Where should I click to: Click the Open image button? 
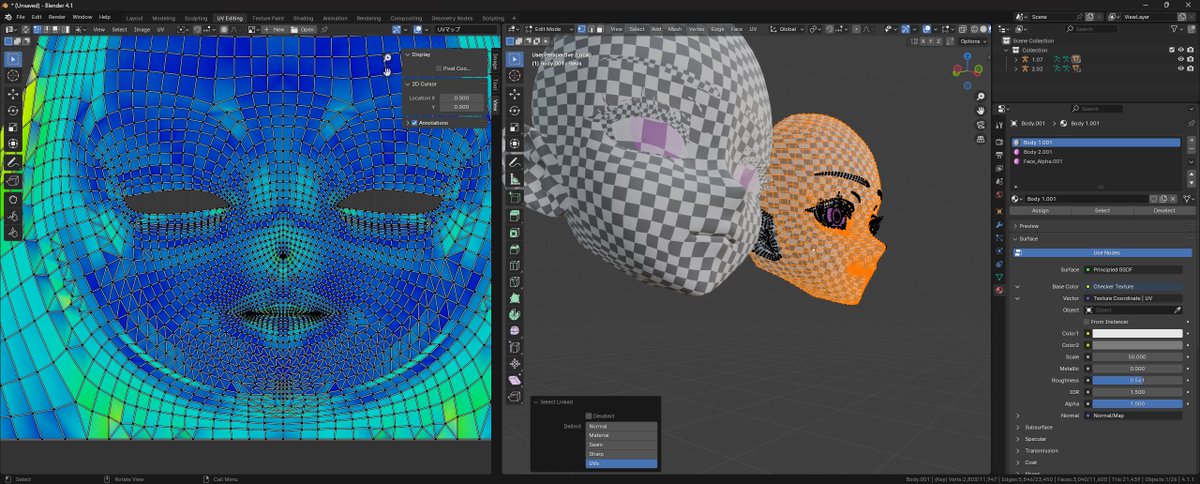pos(303,29)
